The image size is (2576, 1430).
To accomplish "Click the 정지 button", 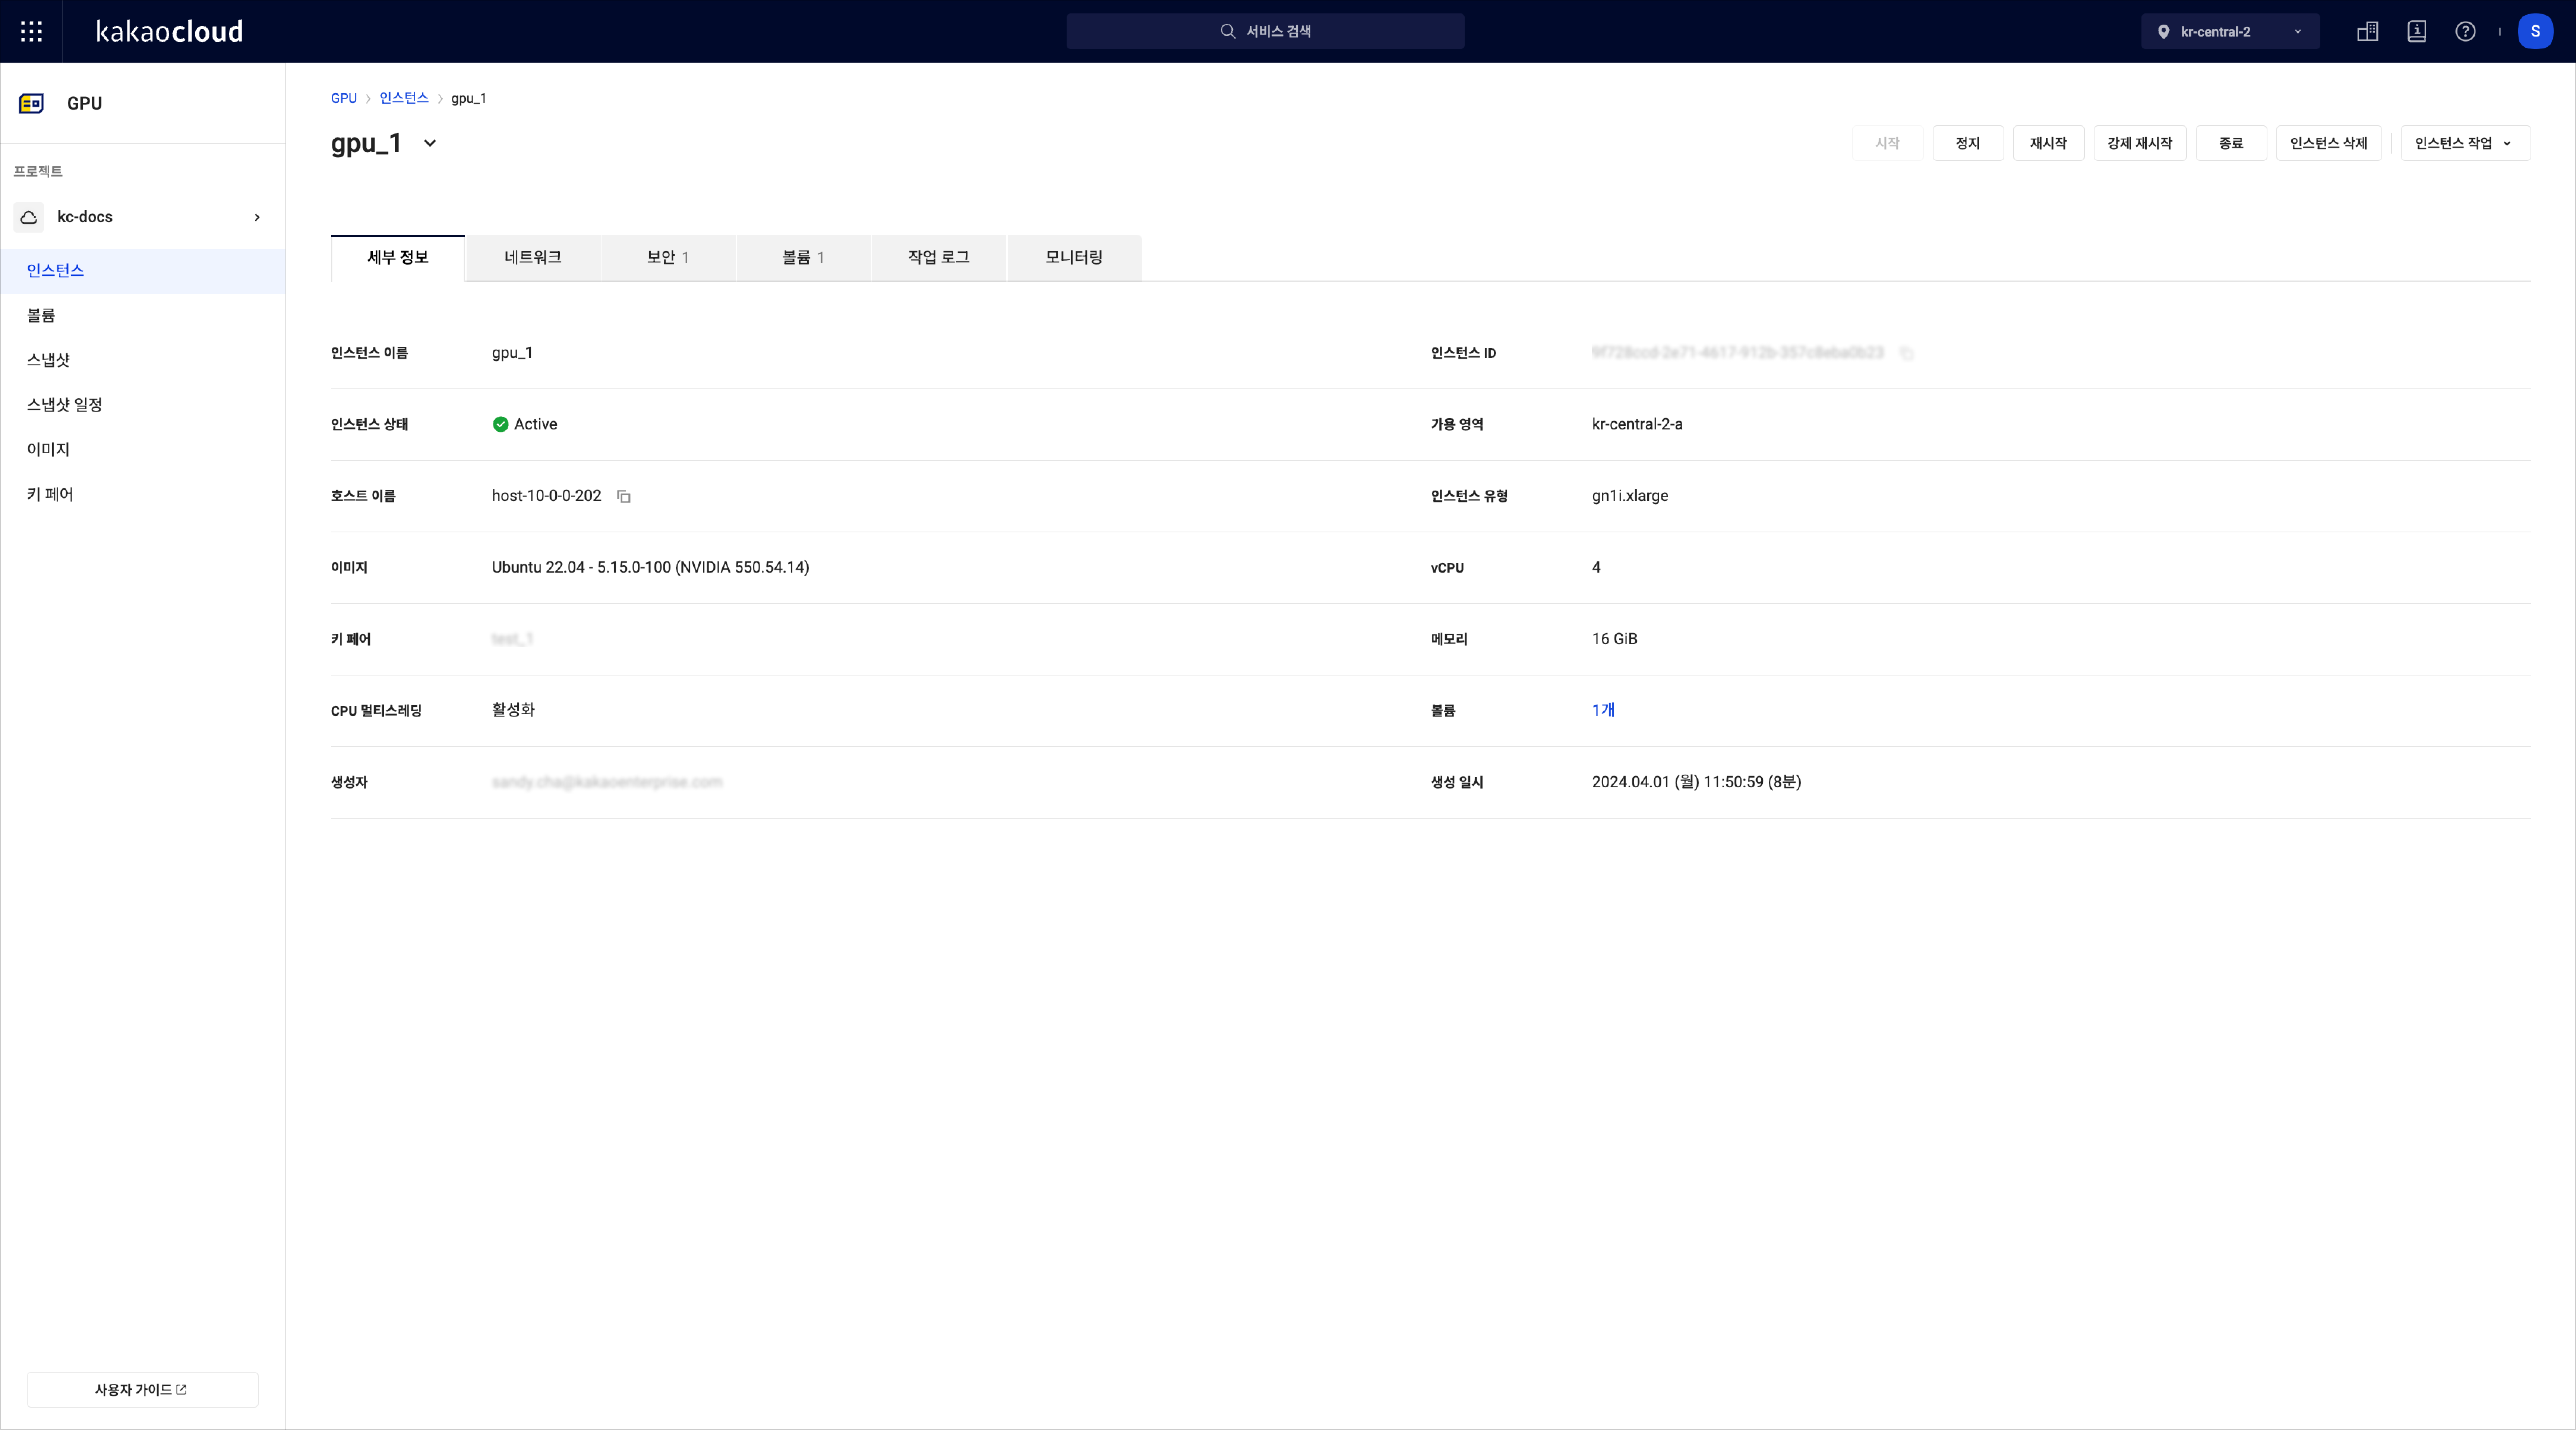I will click(1968, 143).
